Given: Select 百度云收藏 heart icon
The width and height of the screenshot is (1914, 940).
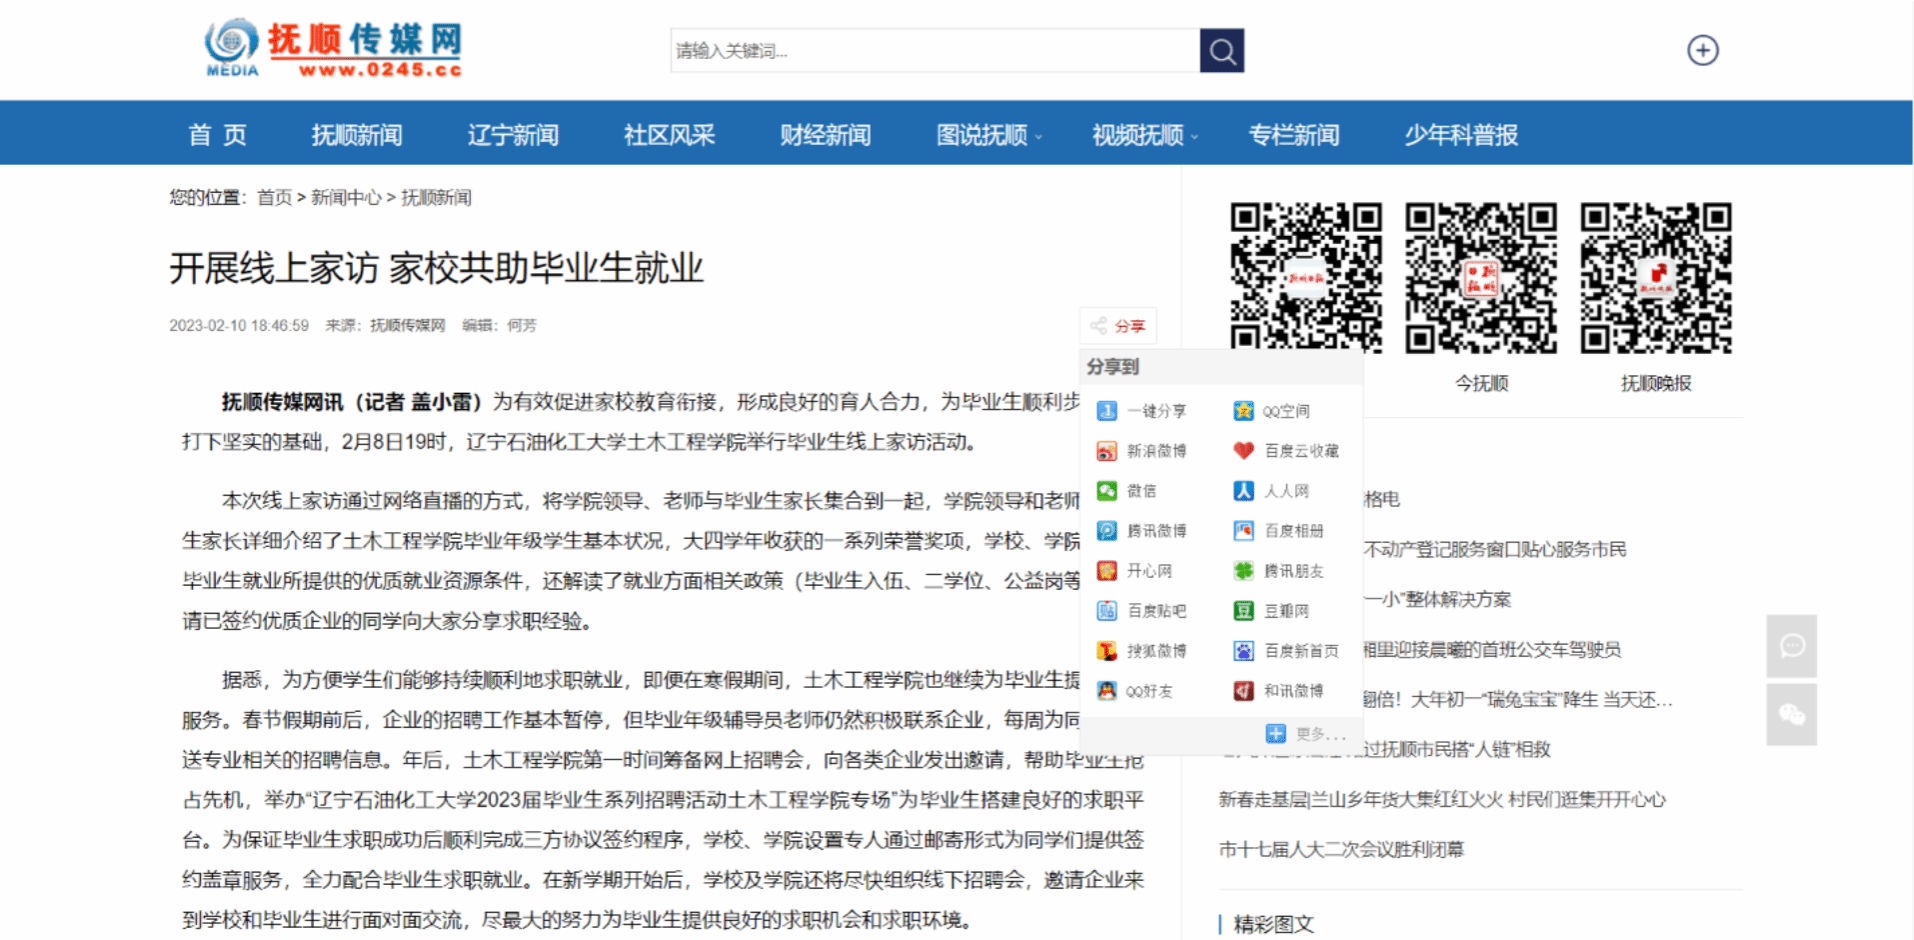Looking at the screenshot, I should pyautogui.click(x=1244, y=451).
